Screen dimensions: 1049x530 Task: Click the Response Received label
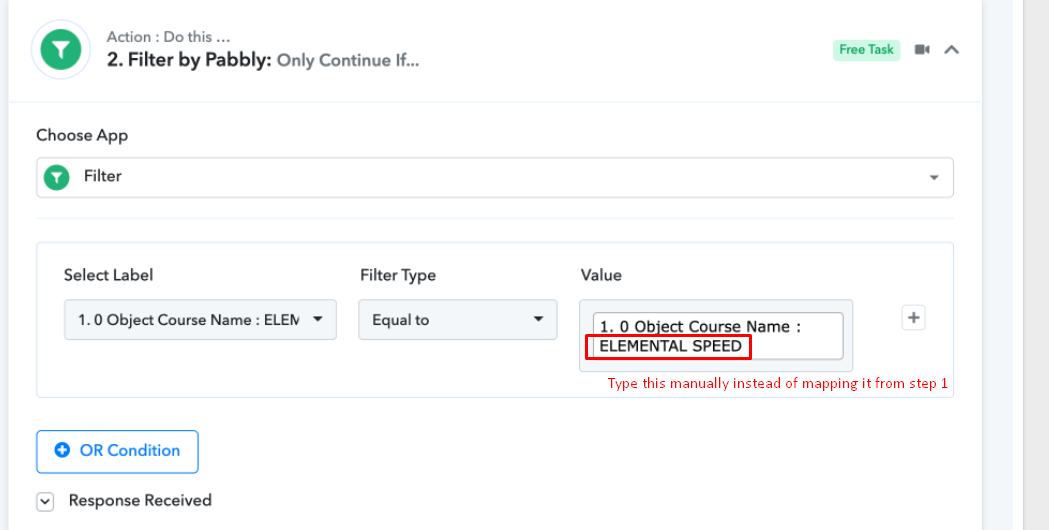point(140,501)
